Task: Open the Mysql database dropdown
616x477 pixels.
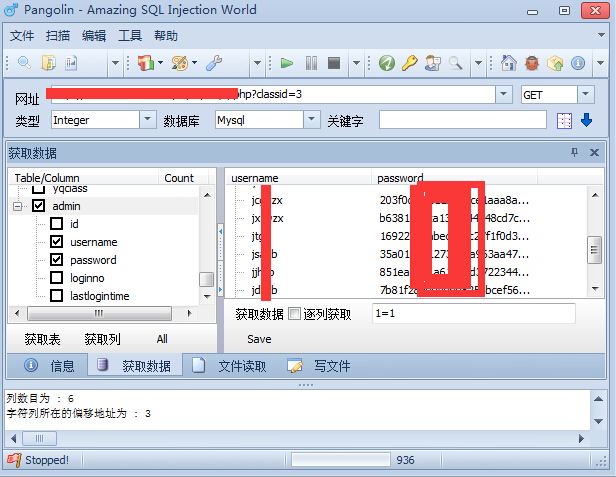Action: click(312, 119)
